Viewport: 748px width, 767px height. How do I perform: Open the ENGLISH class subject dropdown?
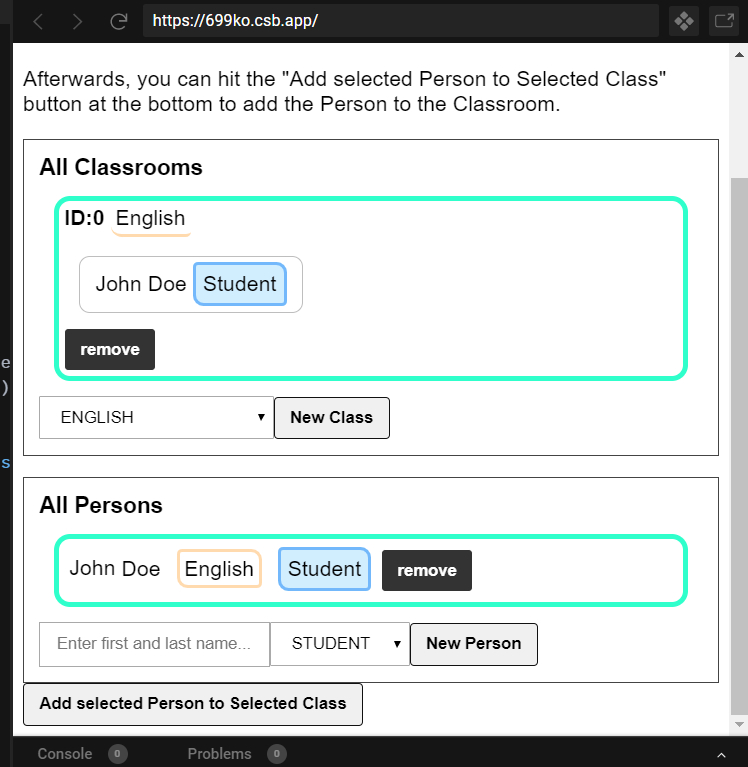pyautogui.click(x=156, y=418)
